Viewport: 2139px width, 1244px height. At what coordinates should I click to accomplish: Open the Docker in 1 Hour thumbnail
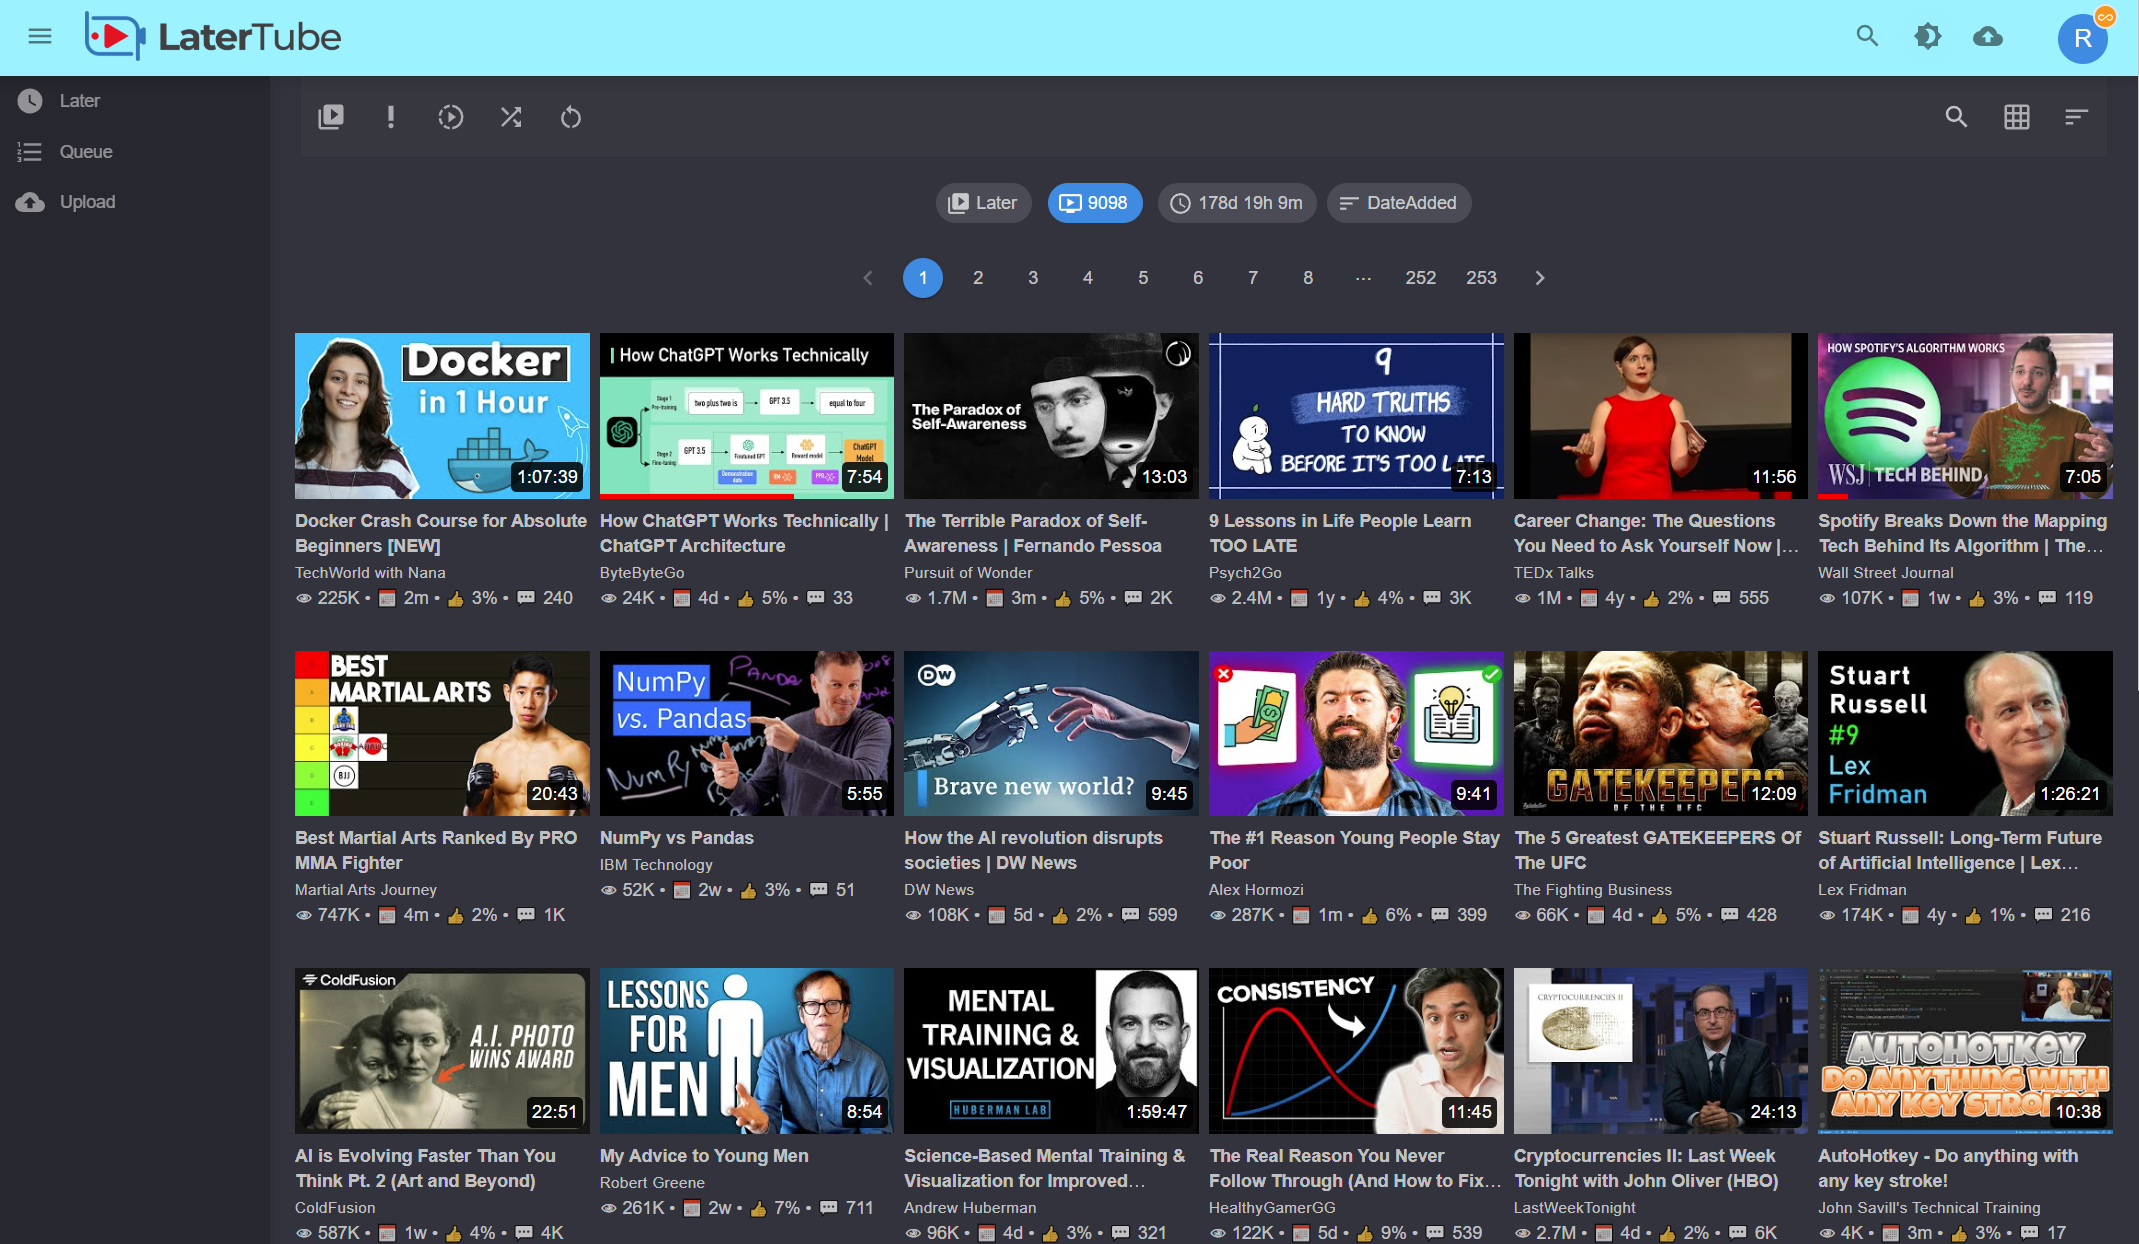click(442, 415)
